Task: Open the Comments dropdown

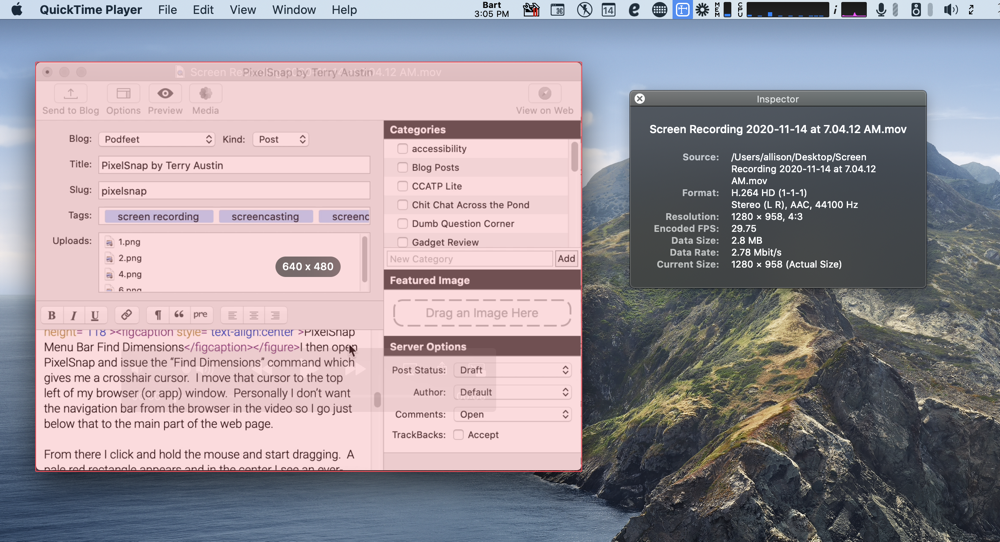Action: [512, 414]
